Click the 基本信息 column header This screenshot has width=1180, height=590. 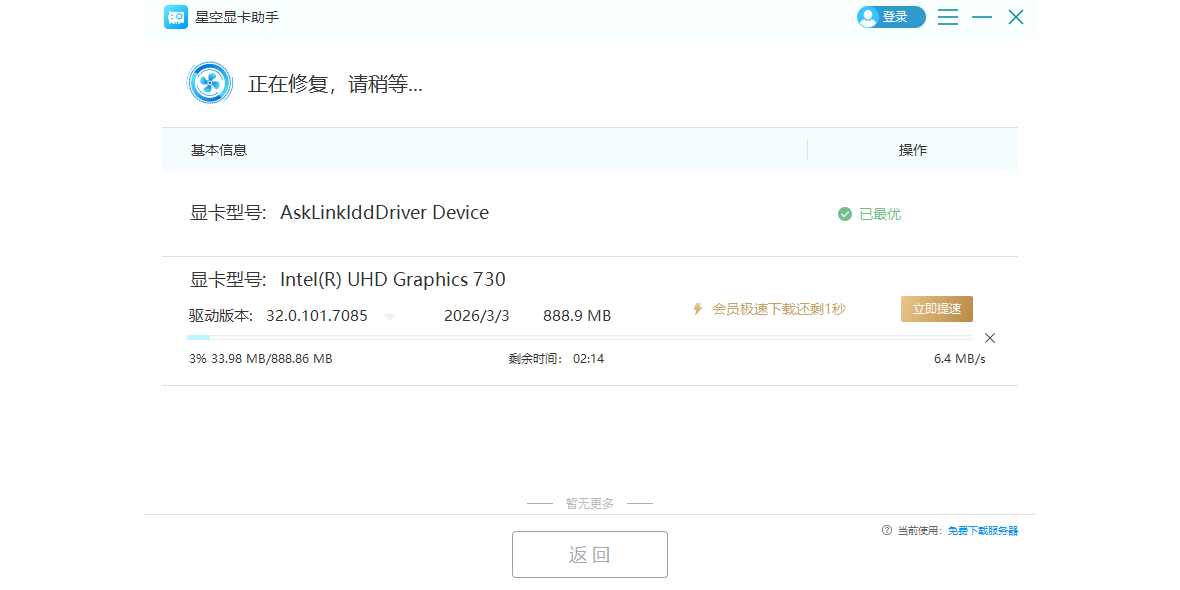point(219,150)
